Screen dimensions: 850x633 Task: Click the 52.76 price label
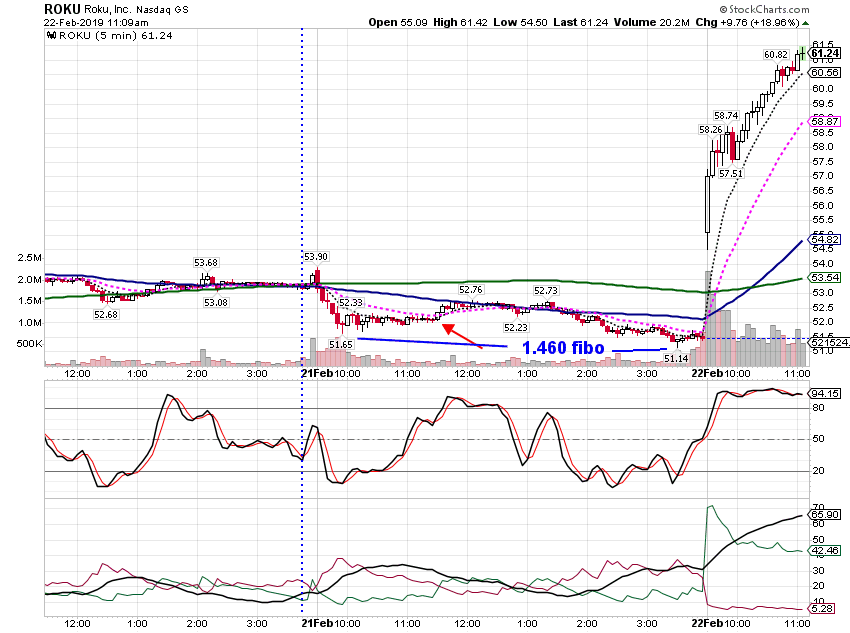(x=471, y=290)
